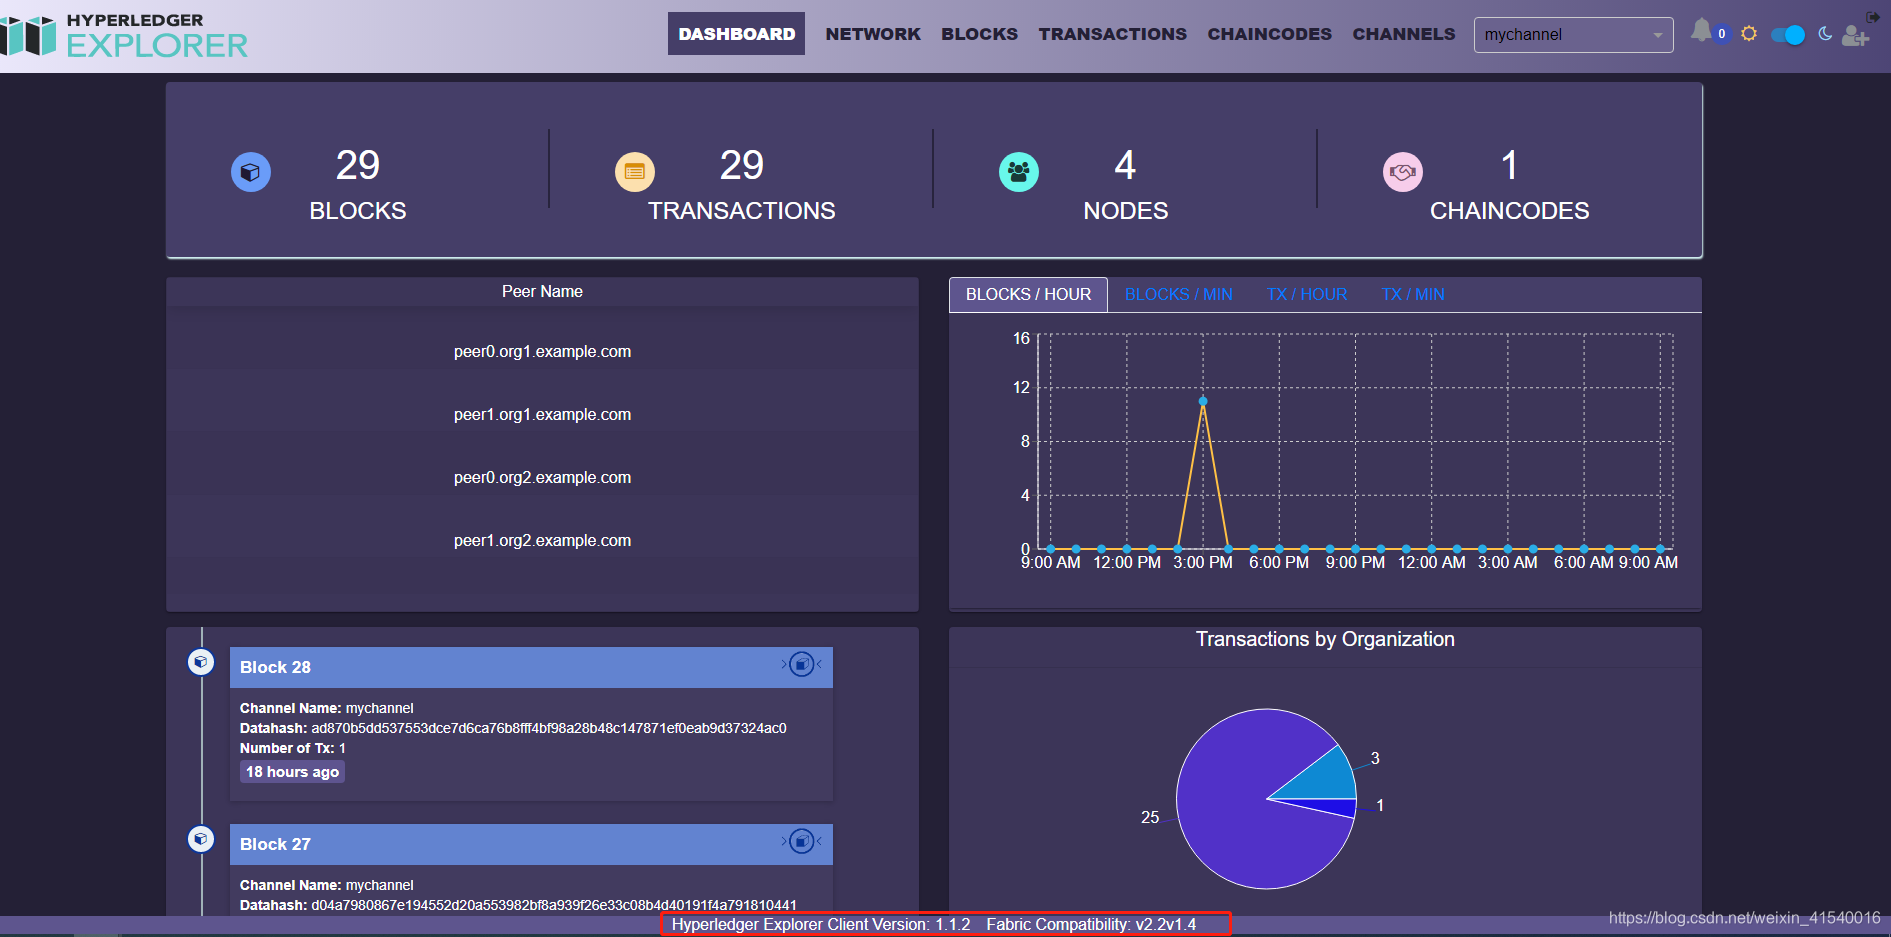Viewport: 1891px width, 937px height.
Task: Click peer0.org1.example.com in peer list
Action: (542, 352)
